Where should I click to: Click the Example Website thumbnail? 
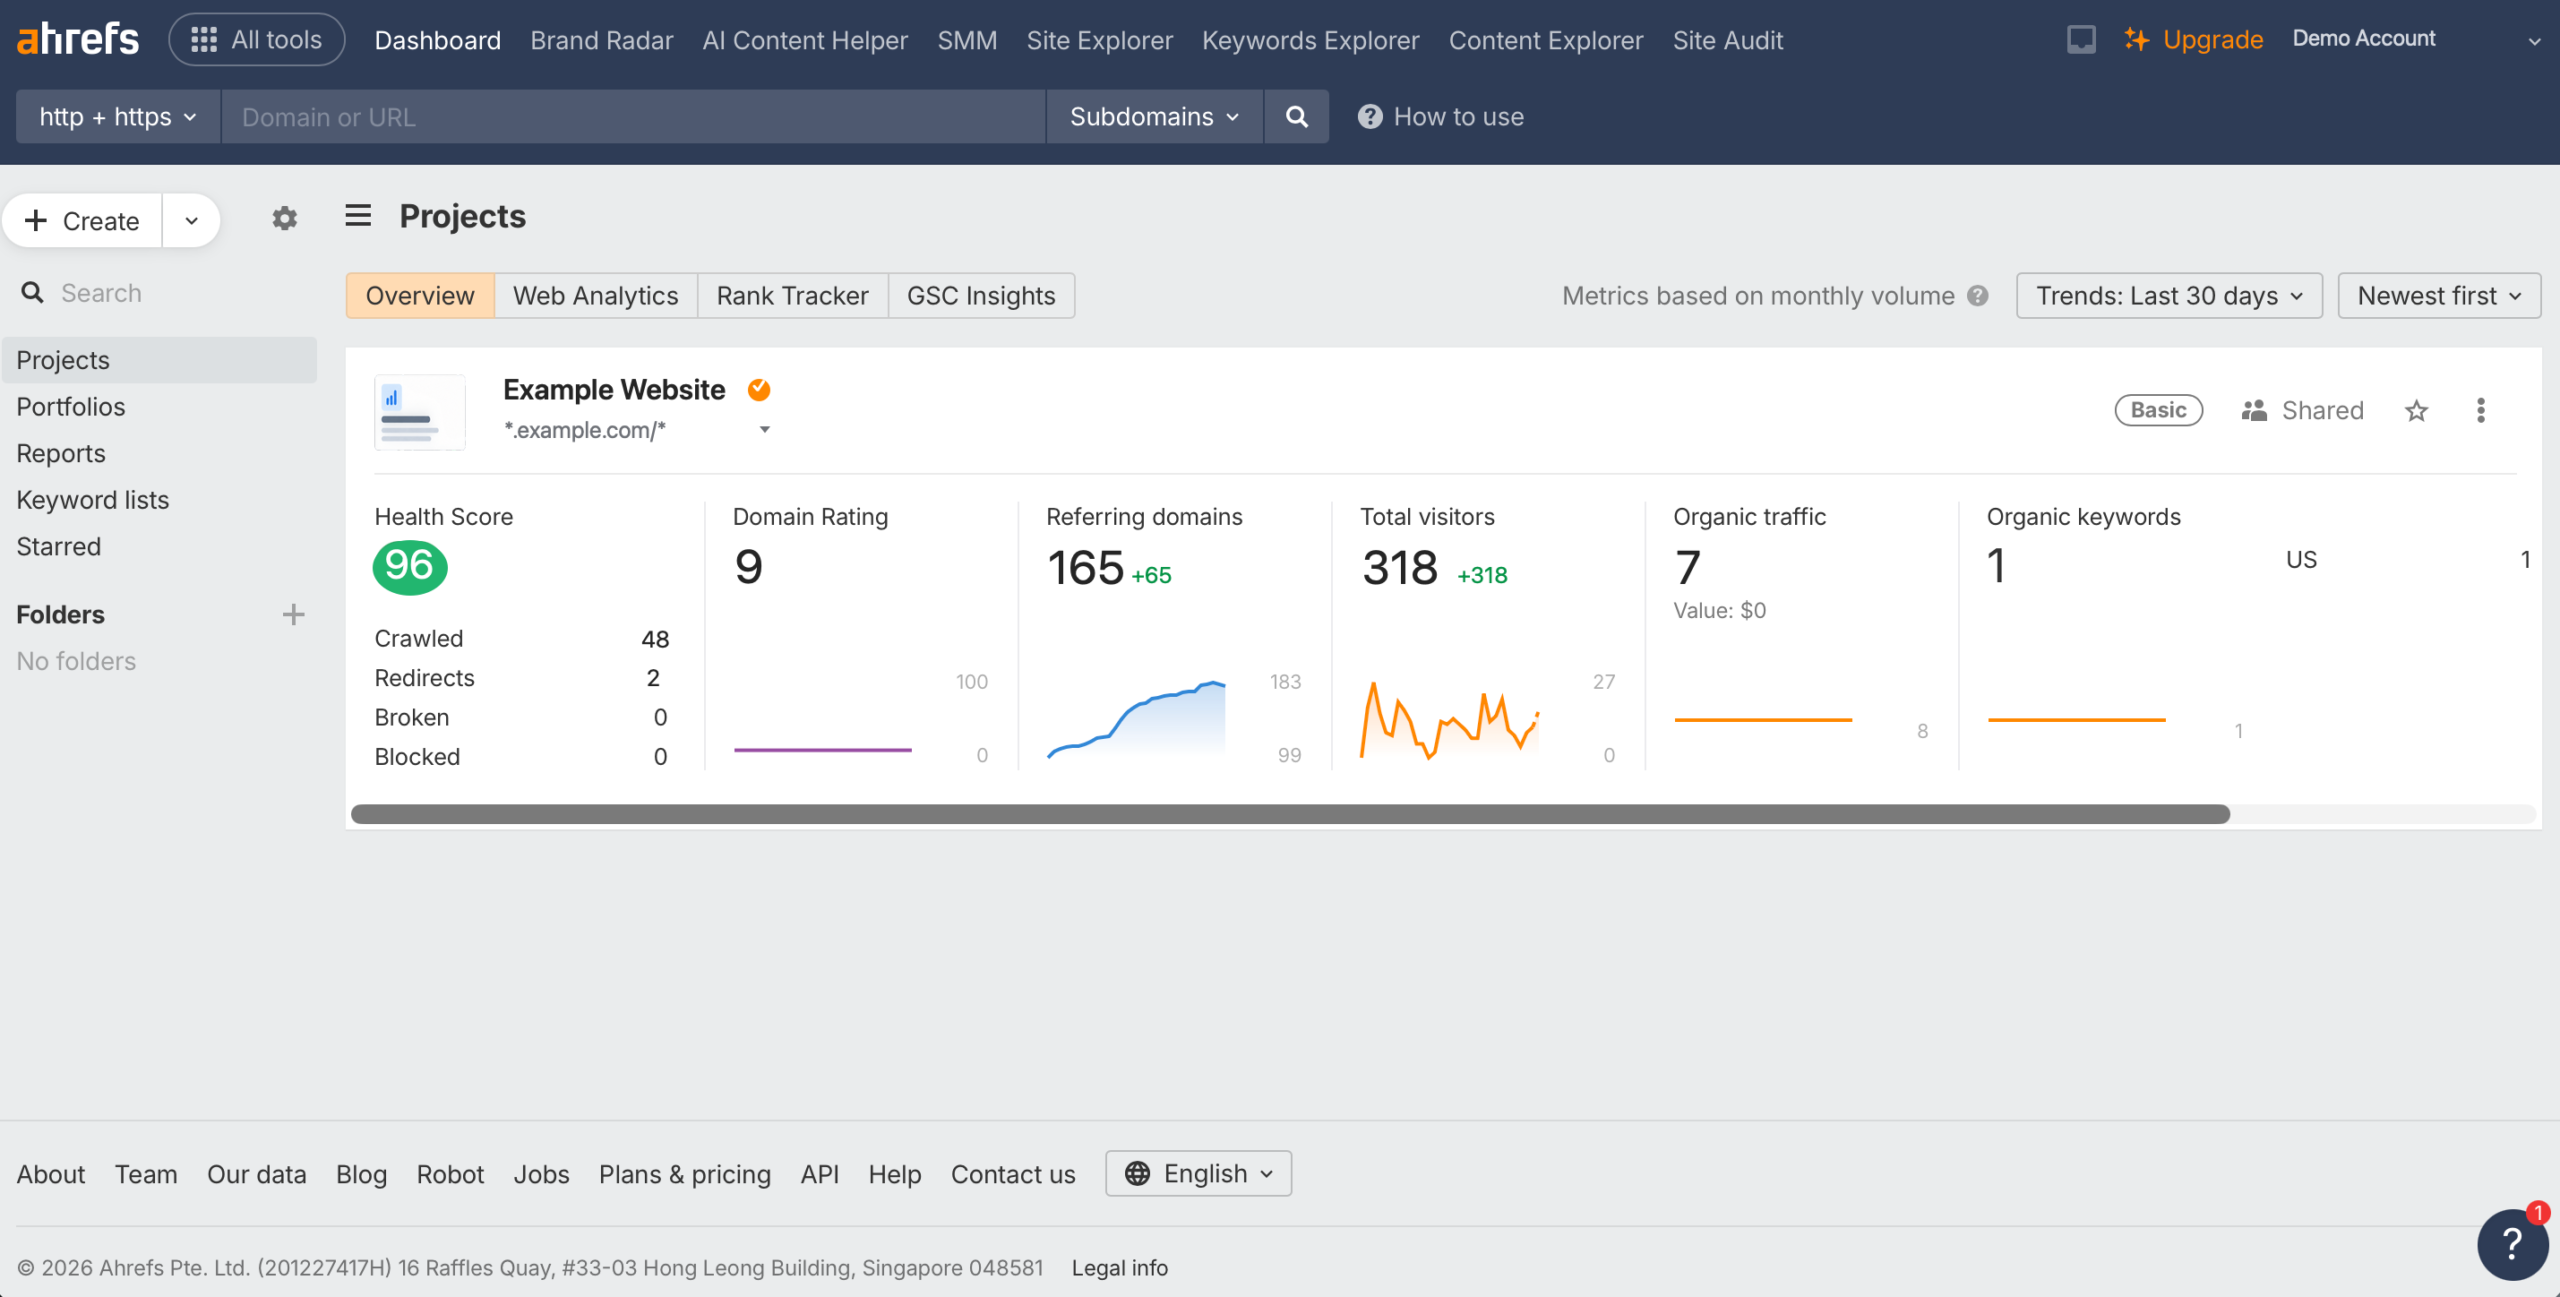pos(420,412)
